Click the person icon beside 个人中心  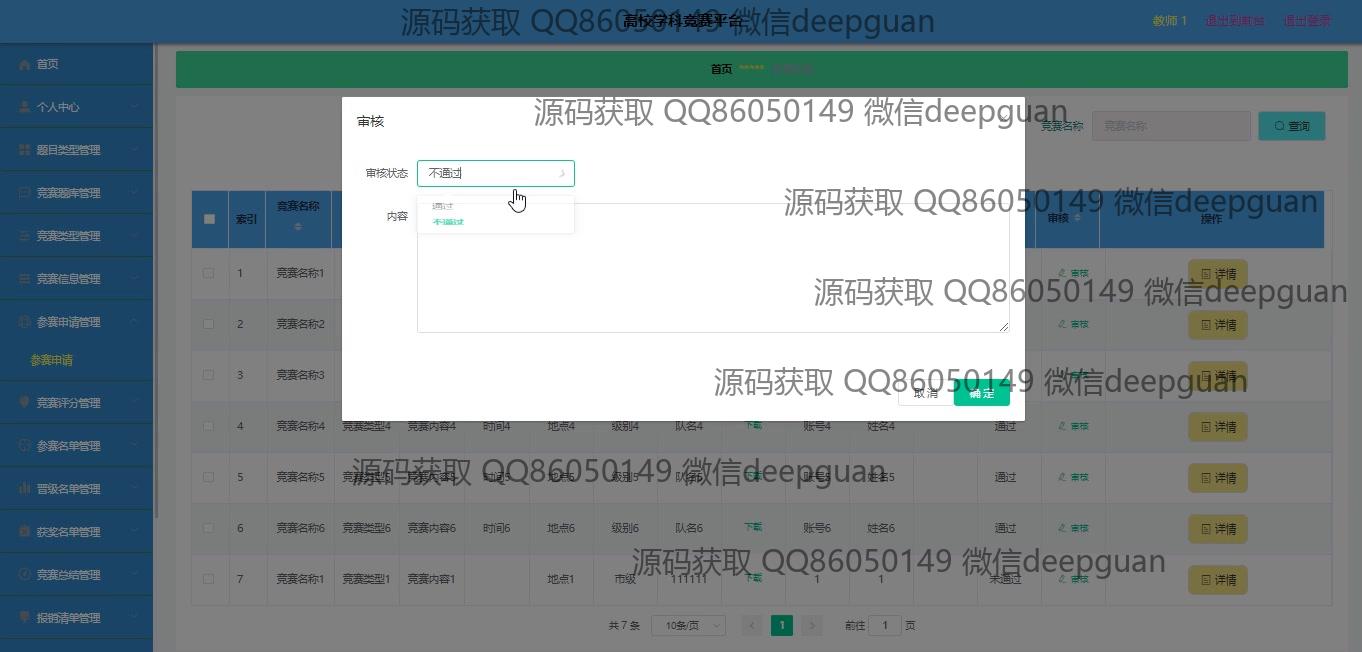pos(25,107)
